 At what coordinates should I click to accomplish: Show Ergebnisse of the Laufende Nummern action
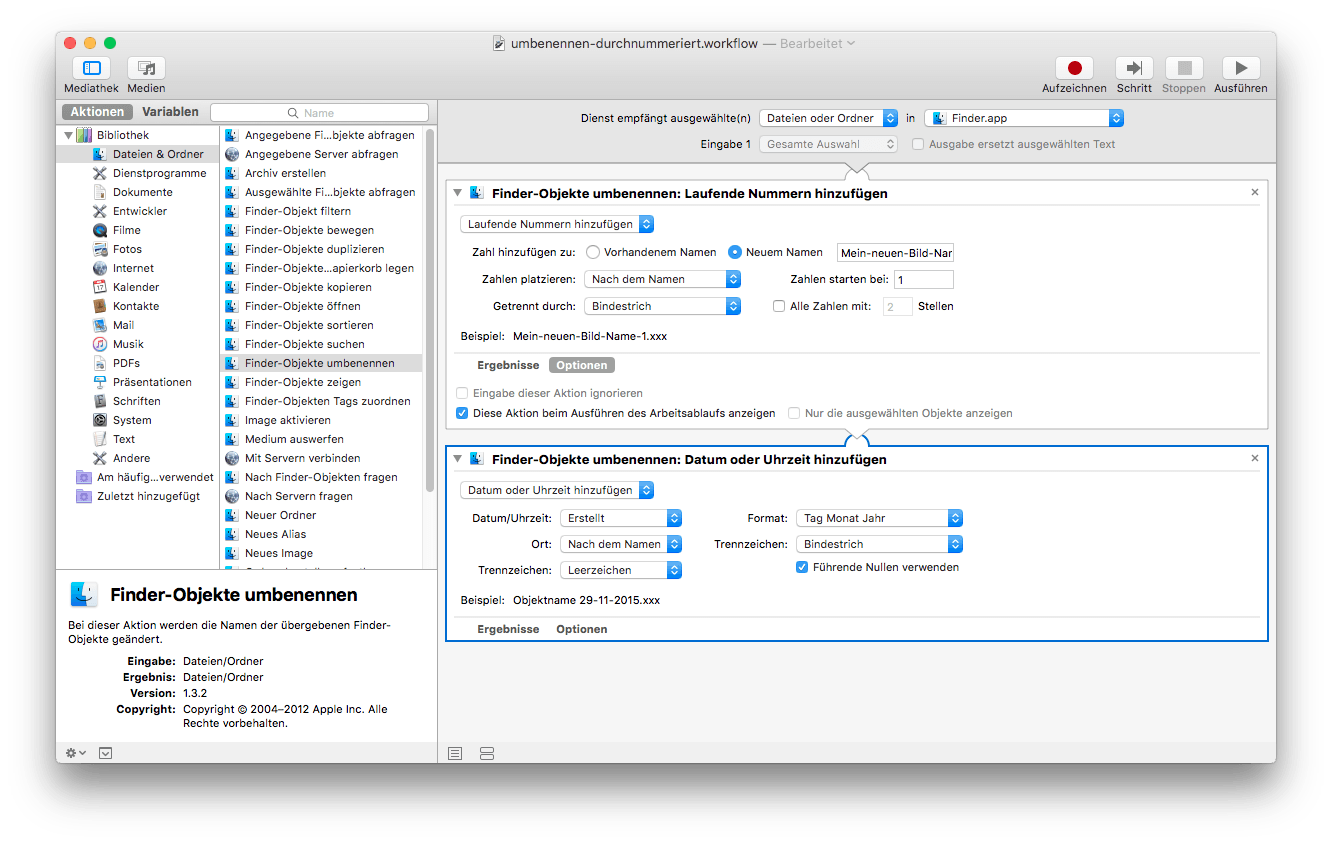(x=508, y=365)
